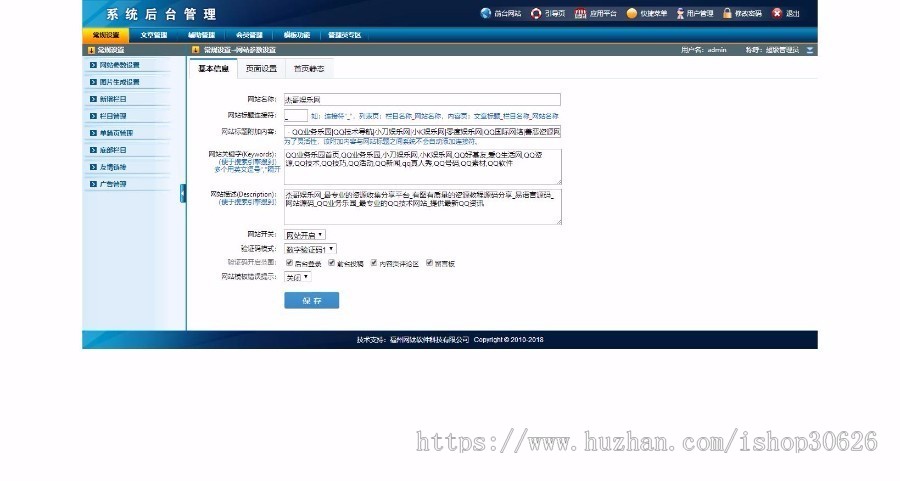The width and height of the screenshot is (900, 481).
Task: Select the 管理员专区 top menu
Action: pyautogui.click(x=344, y=35)
